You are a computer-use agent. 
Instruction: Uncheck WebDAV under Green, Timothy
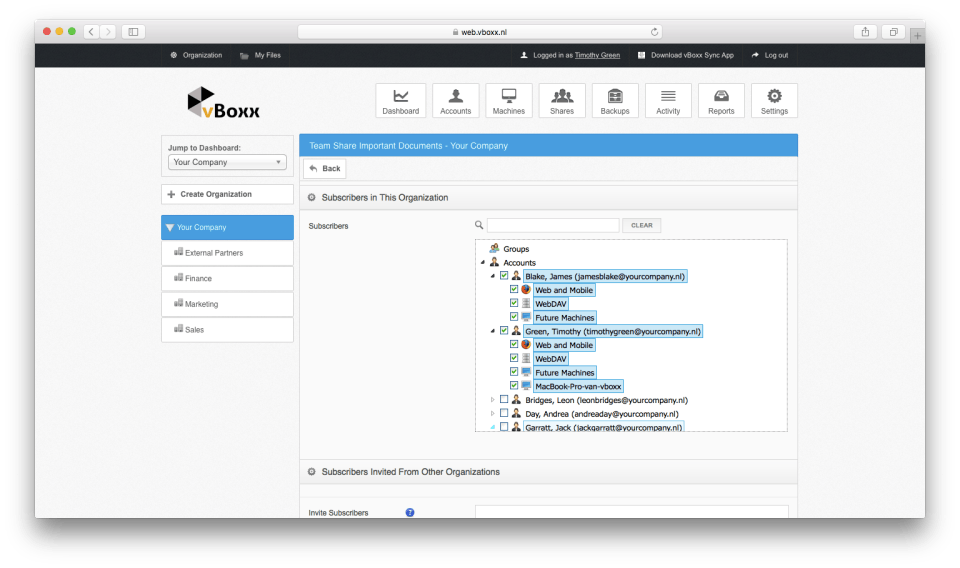coord(514,358)
